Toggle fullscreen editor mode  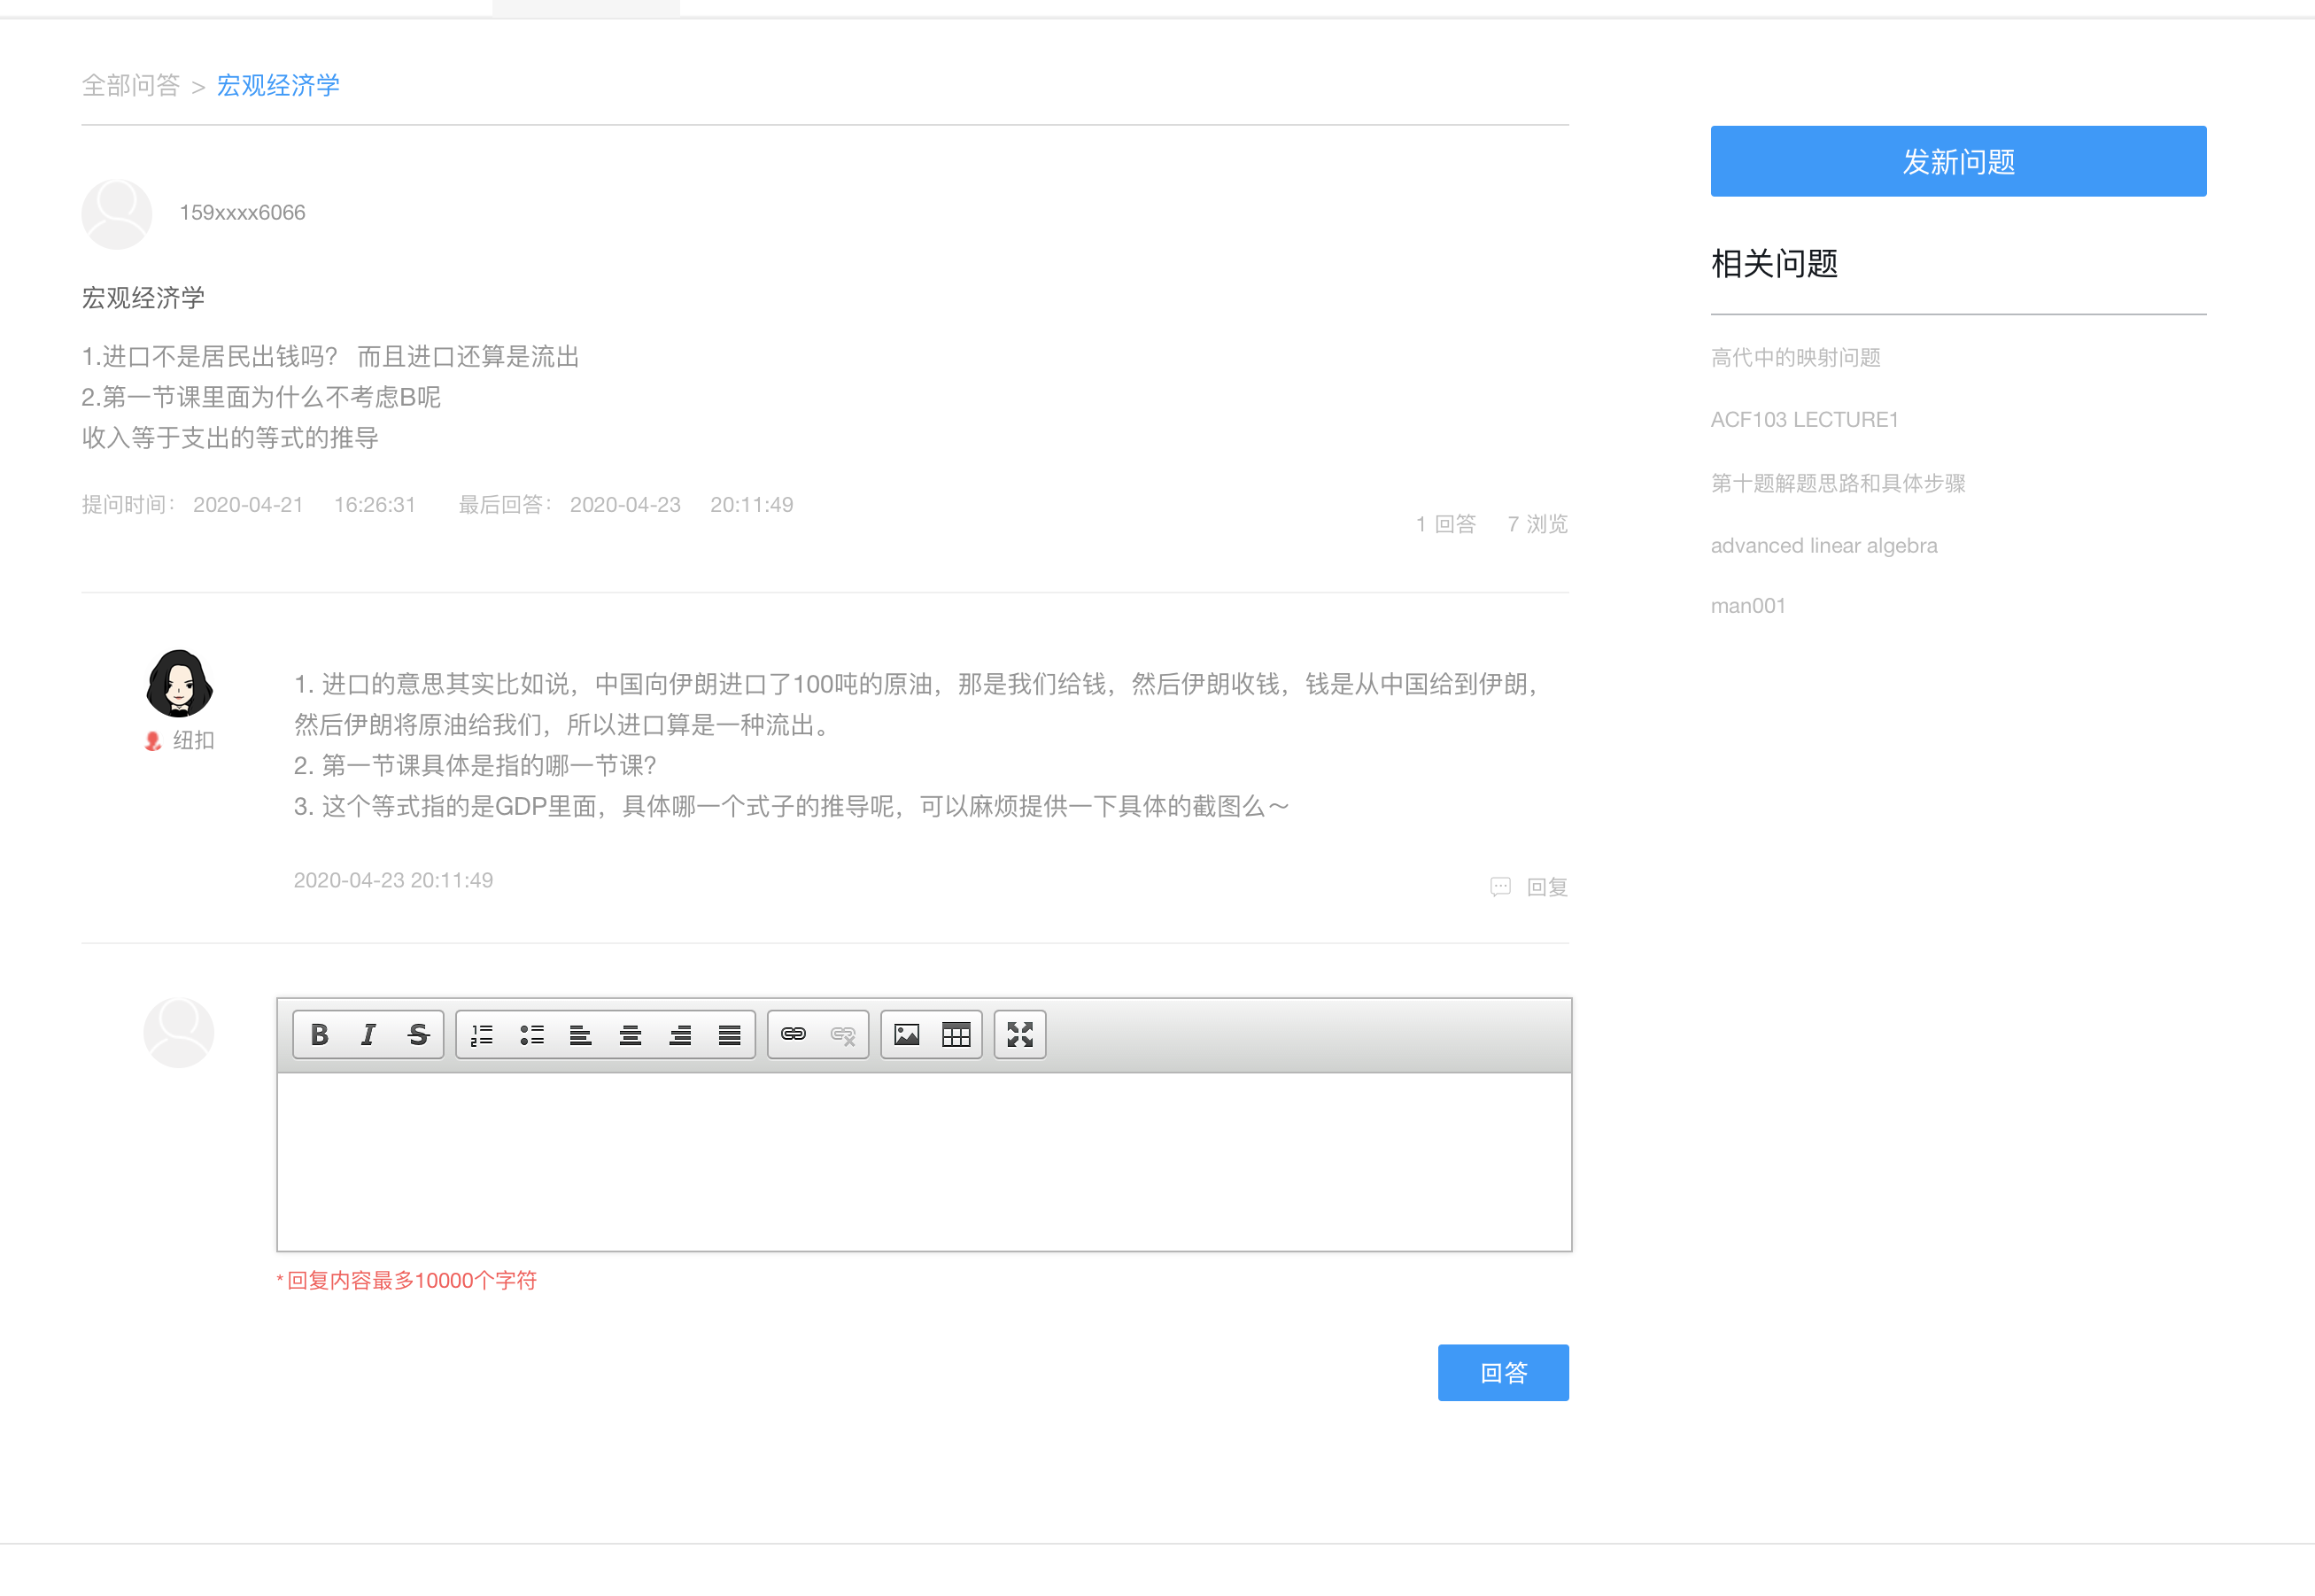pos(1020,1034)
